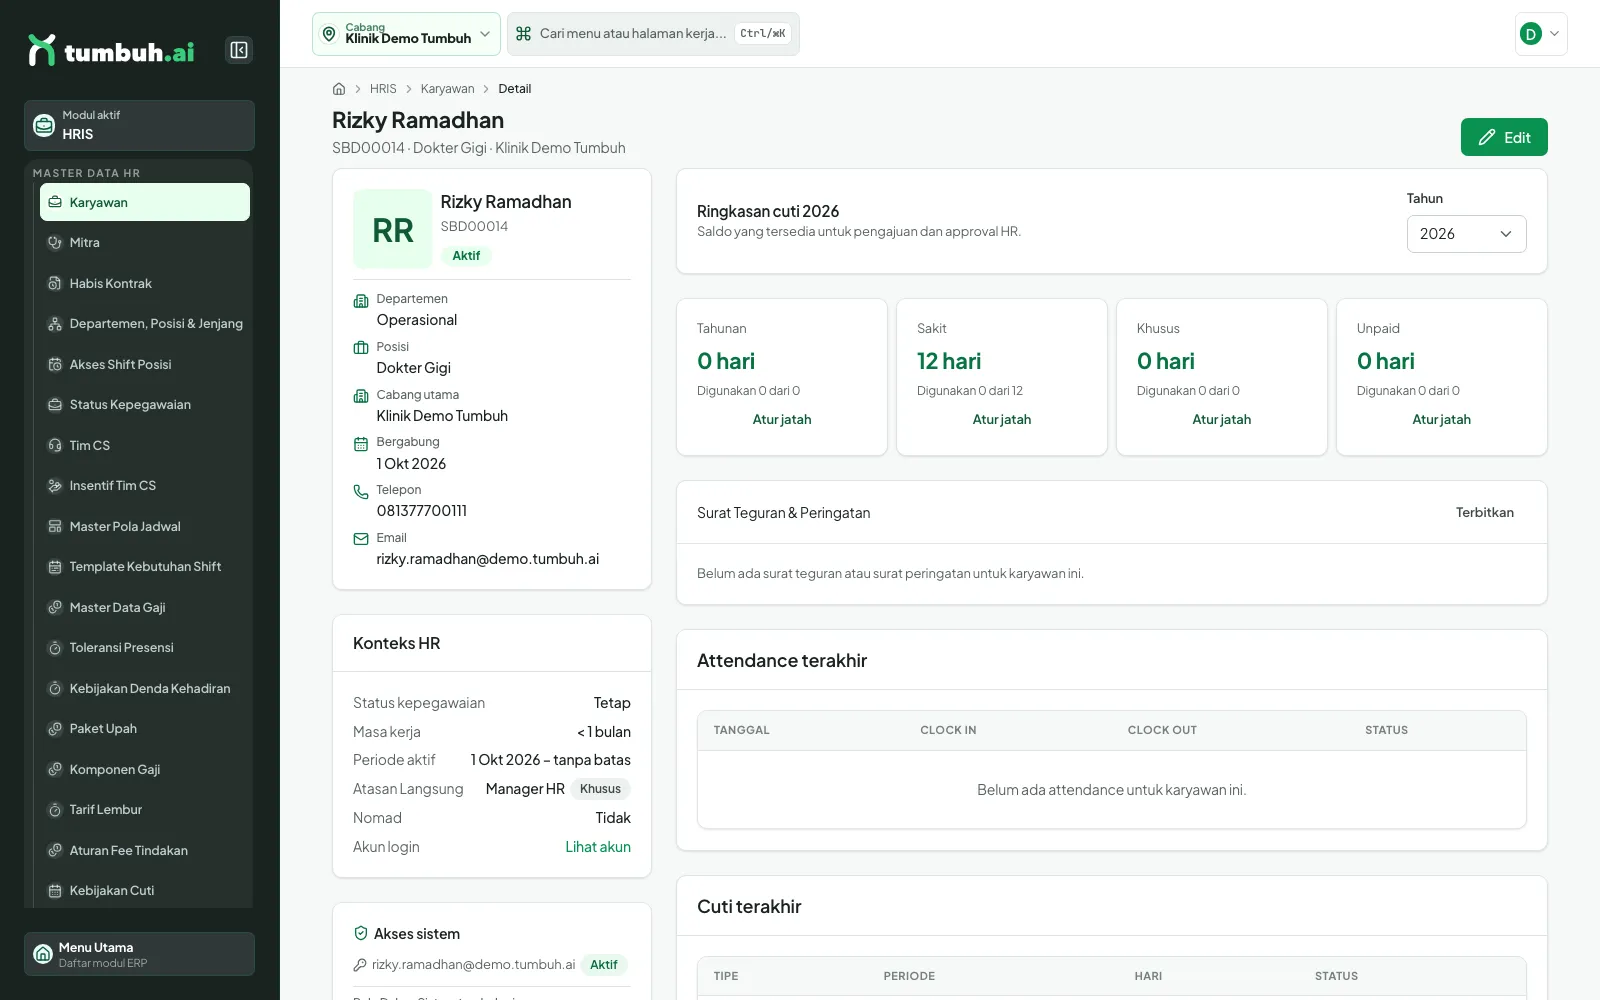Click Atur jatah under Sakit
The image size is (1600, 1000).
(1002, 420)
